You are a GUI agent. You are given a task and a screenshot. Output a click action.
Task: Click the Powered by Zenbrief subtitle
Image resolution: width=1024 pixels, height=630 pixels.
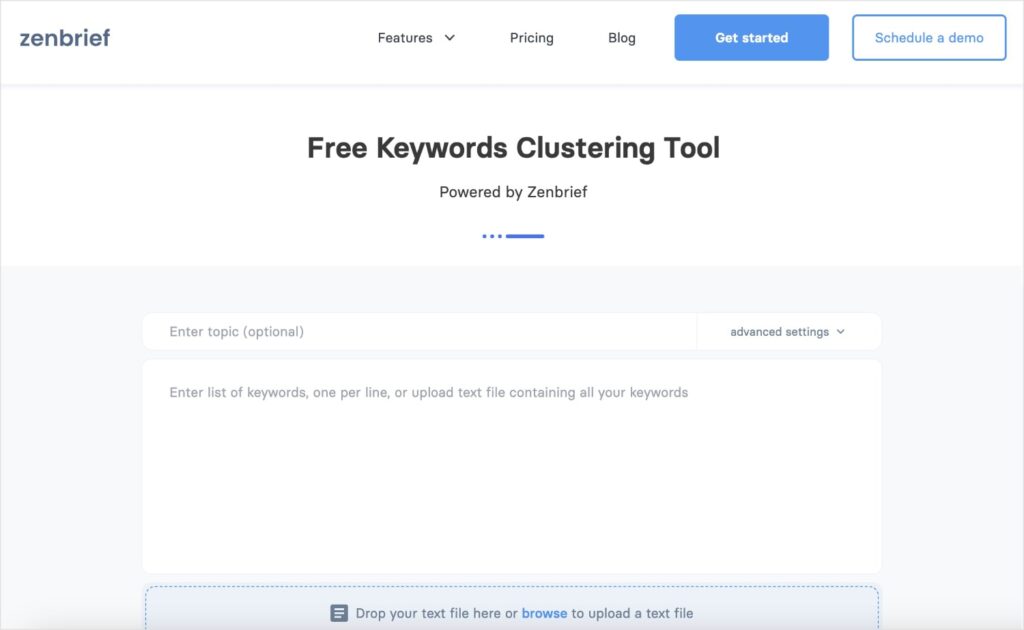(512, 192)
